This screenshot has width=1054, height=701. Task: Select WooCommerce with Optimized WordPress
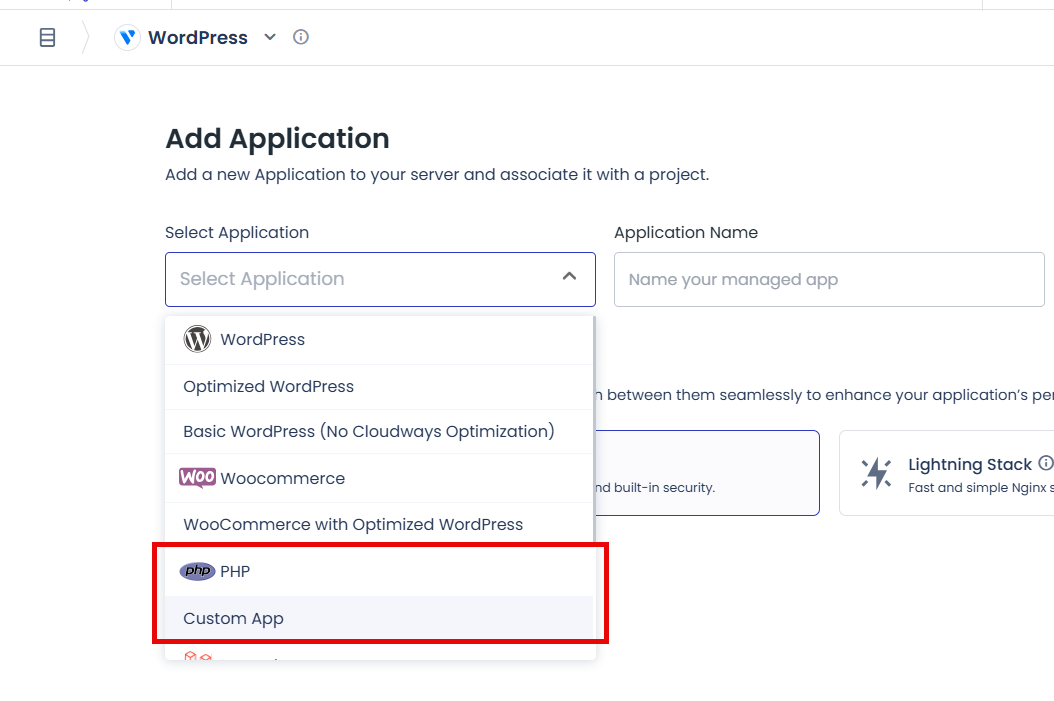379,525
